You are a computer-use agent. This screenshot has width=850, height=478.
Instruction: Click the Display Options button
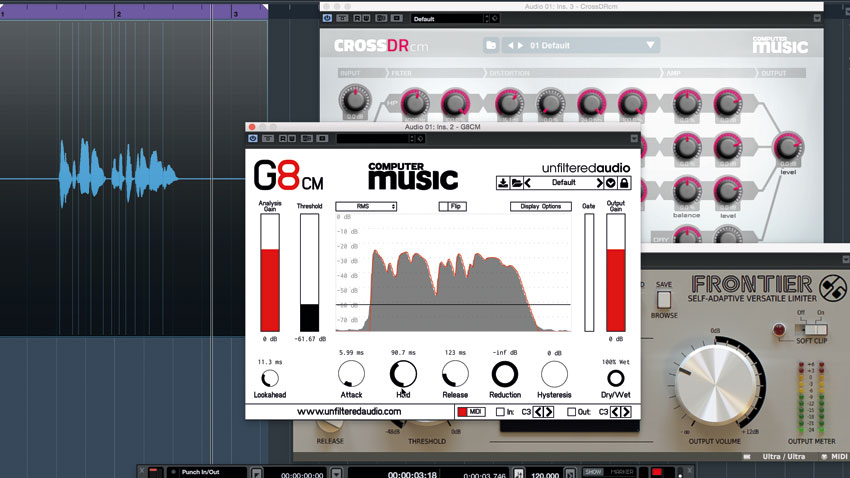(x=540, y=206)
